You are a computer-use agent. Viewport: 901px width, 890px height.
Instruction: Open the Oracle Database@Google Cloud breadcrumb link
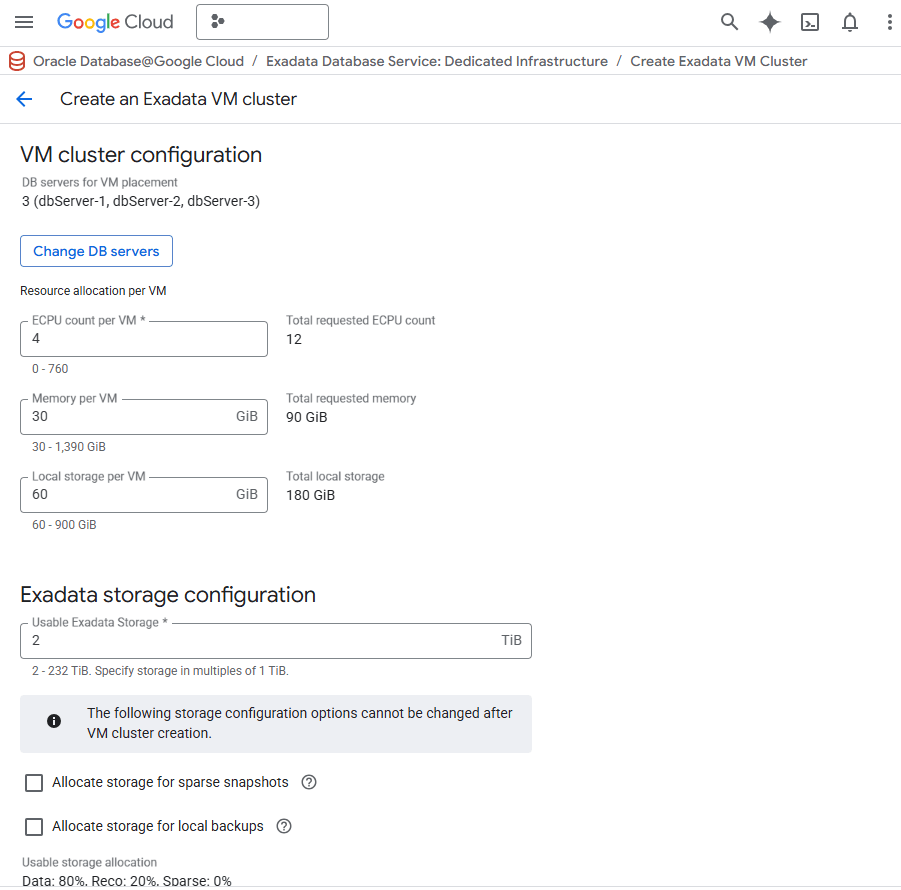tap(138, 61)
